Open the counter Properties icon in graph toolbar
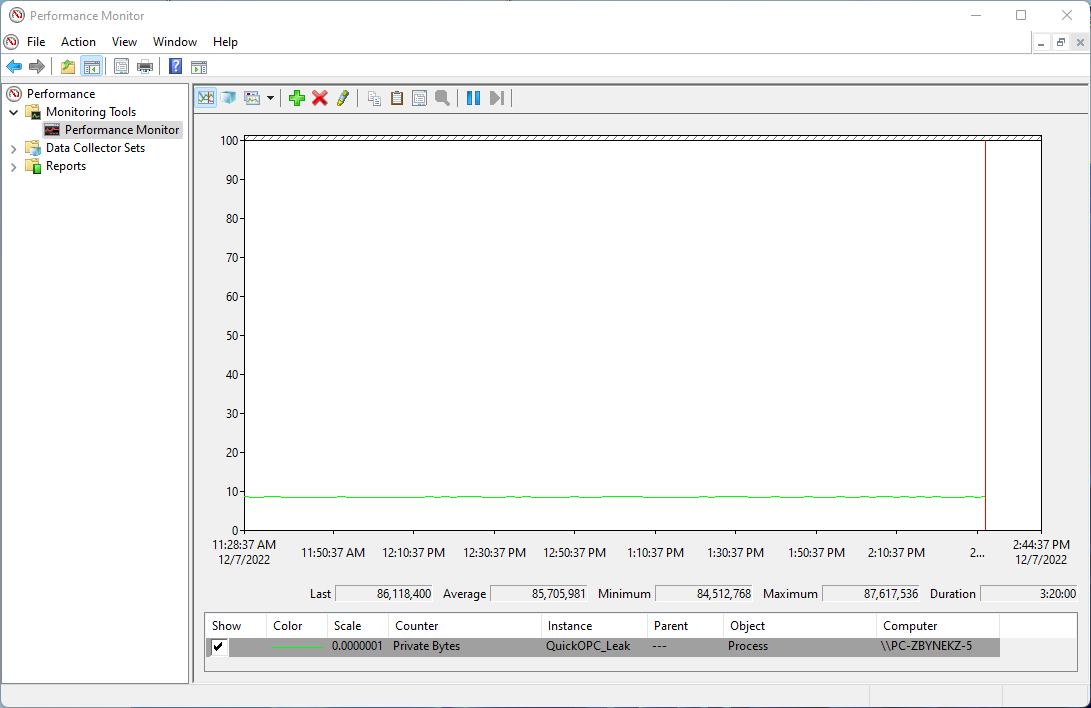1091x708 pixels. 419,98
